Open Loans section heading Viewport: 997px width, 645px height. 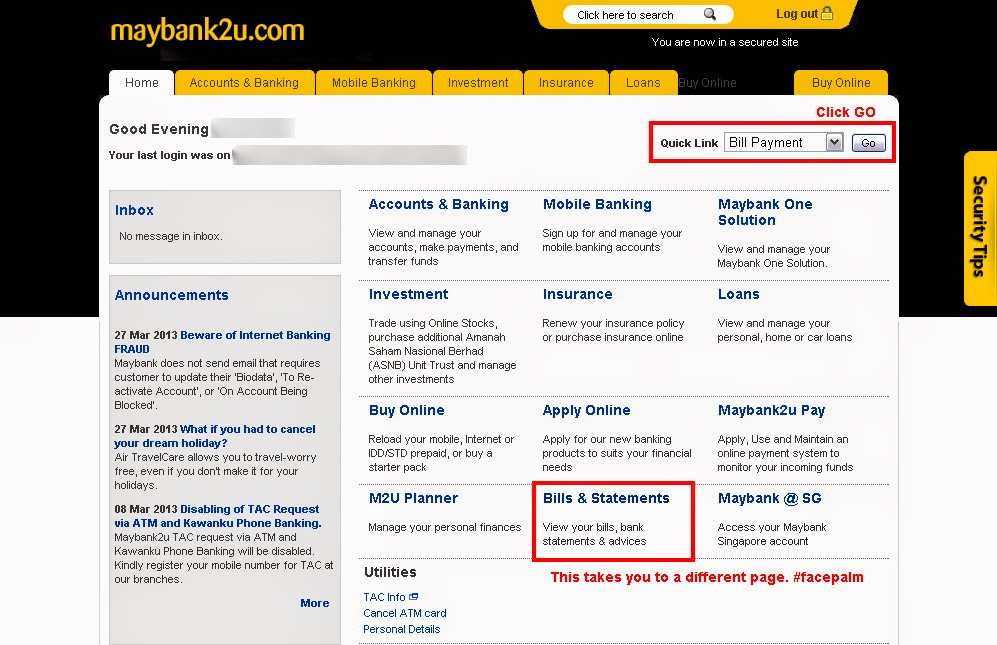(738, 294)
